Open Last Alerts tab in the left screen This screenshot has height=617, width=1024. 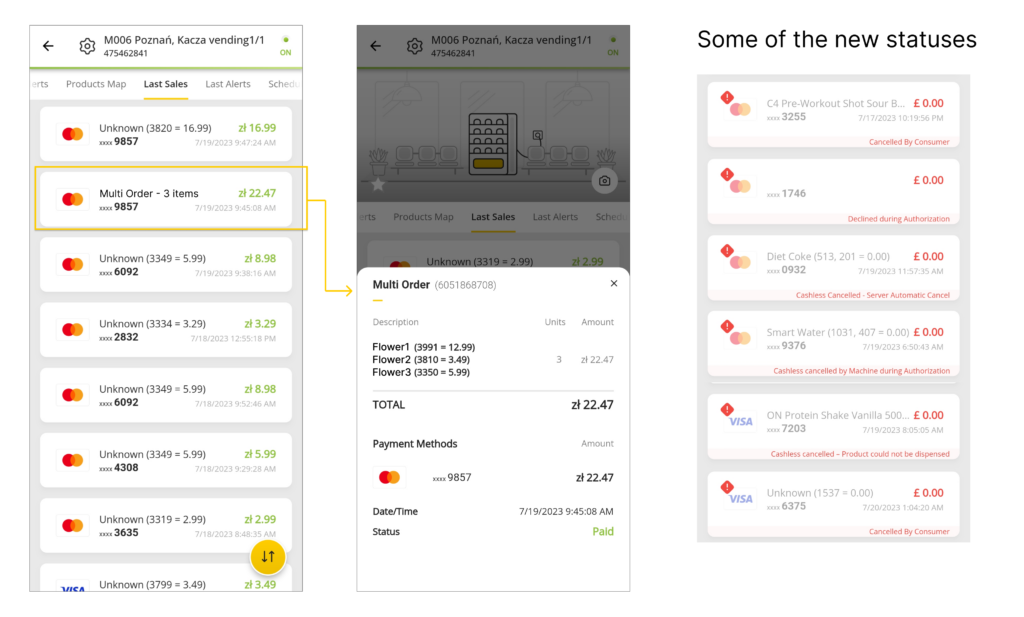pyautogui.click(x=228, y=84)
